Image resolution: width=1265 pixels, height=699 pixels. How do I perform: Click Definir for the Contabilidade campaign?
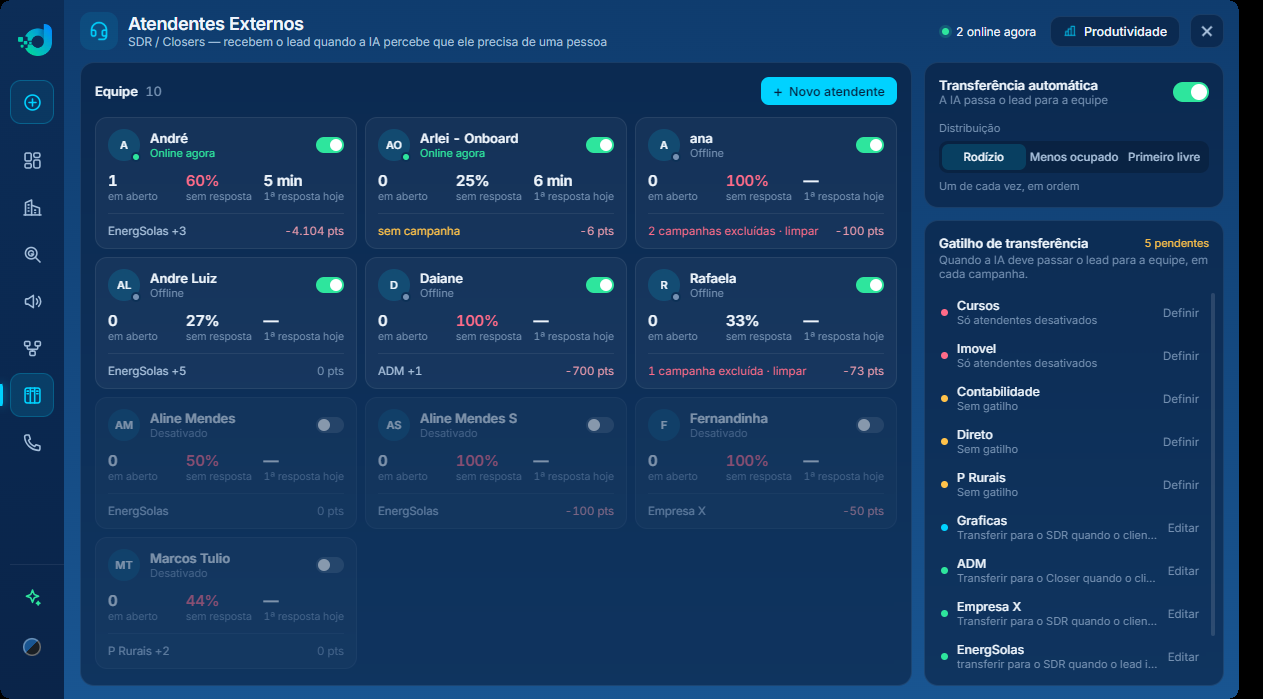coord(1181,399)
